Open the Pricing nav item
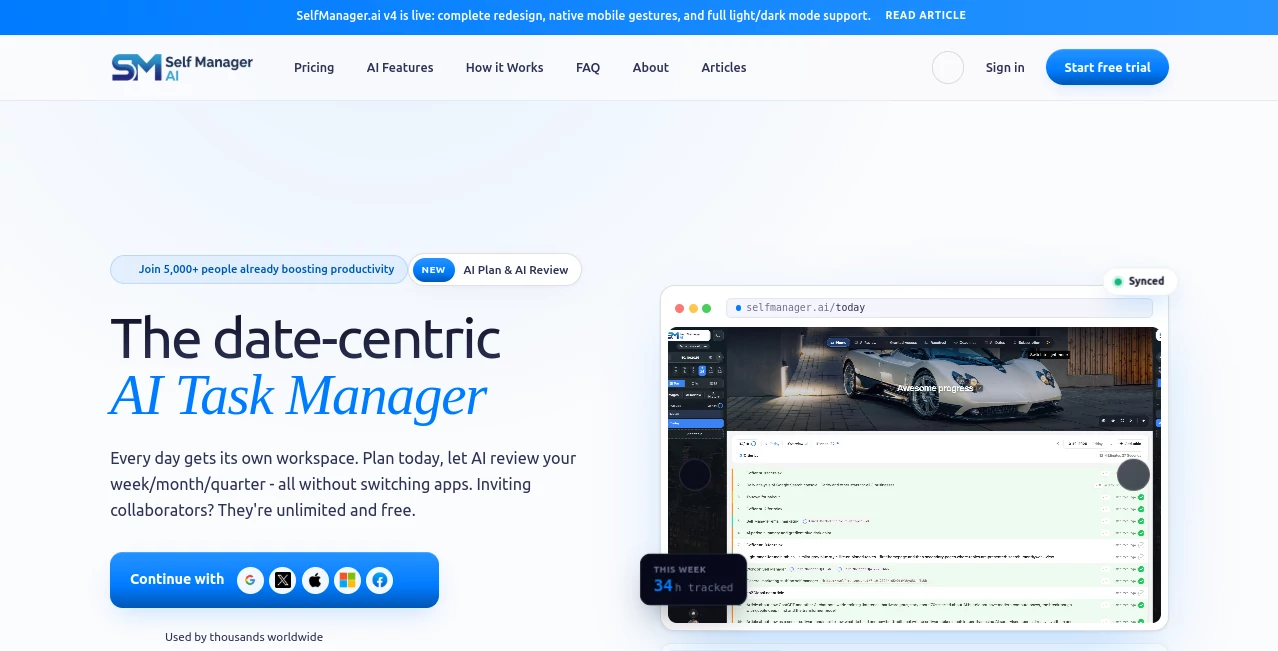This screenshot has width=1278, height=651. tap(314, 67)
